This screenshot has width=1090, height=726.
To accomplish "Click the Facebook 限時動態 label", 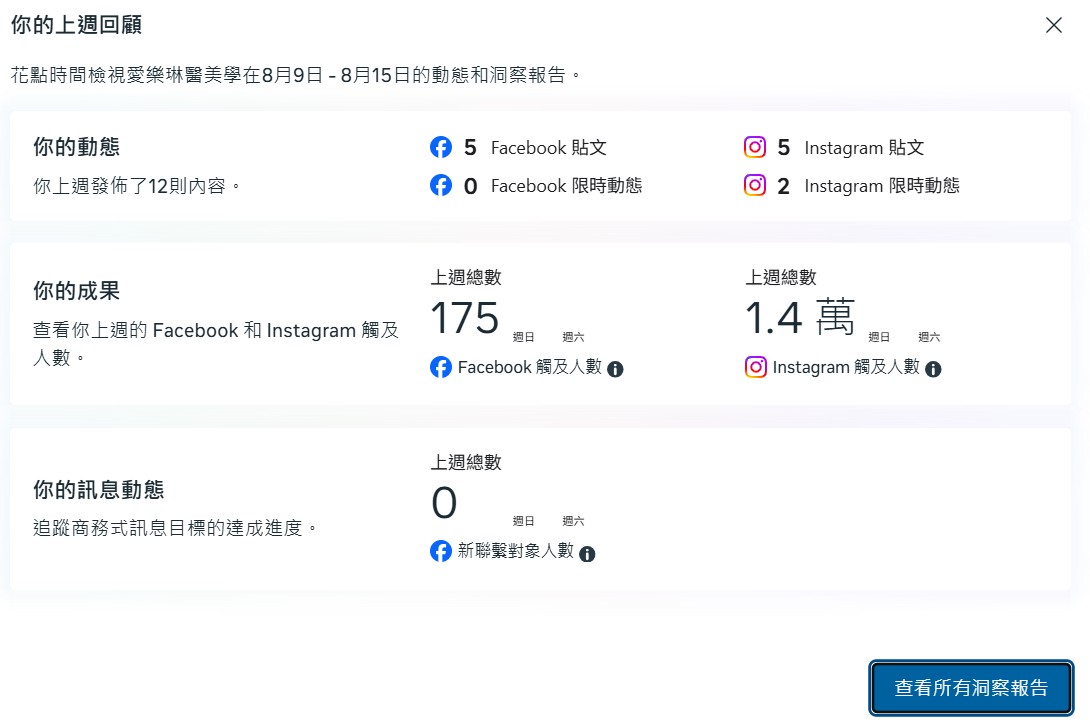I will (567, 186).
